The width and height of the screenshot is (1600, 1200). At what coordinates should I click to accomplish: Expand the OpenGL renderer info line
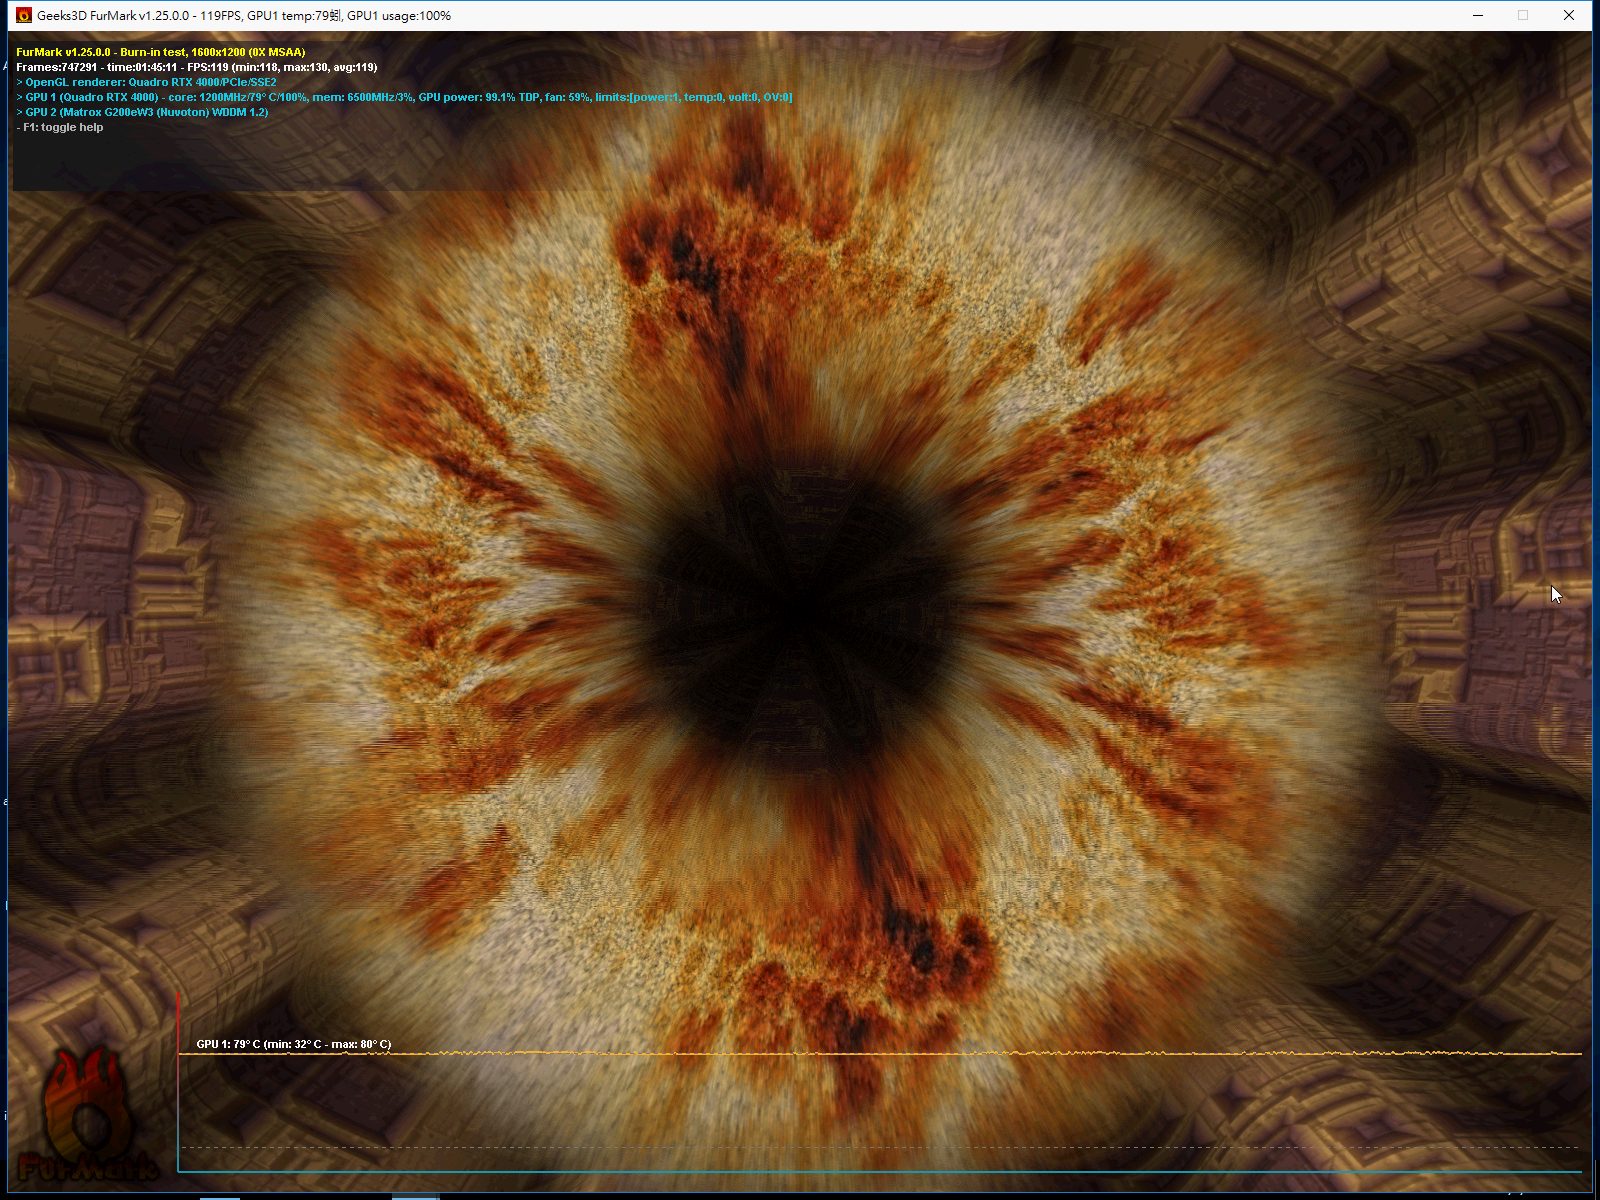point(146,82)
